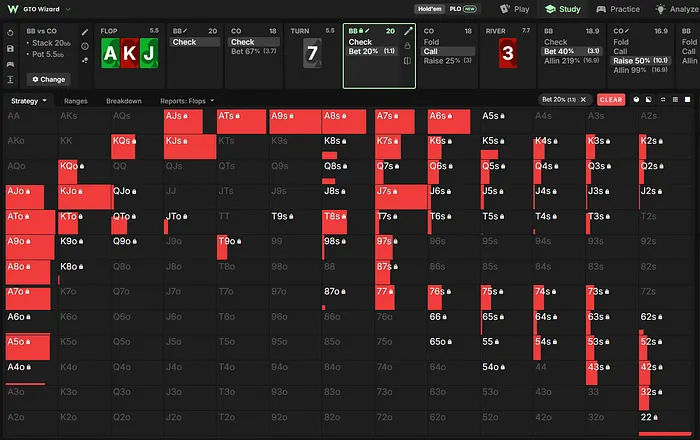Open the info circle icon beside Stack
Image resolution: width=700 pixels, height=440 pixels.
[x=85, y=46]
